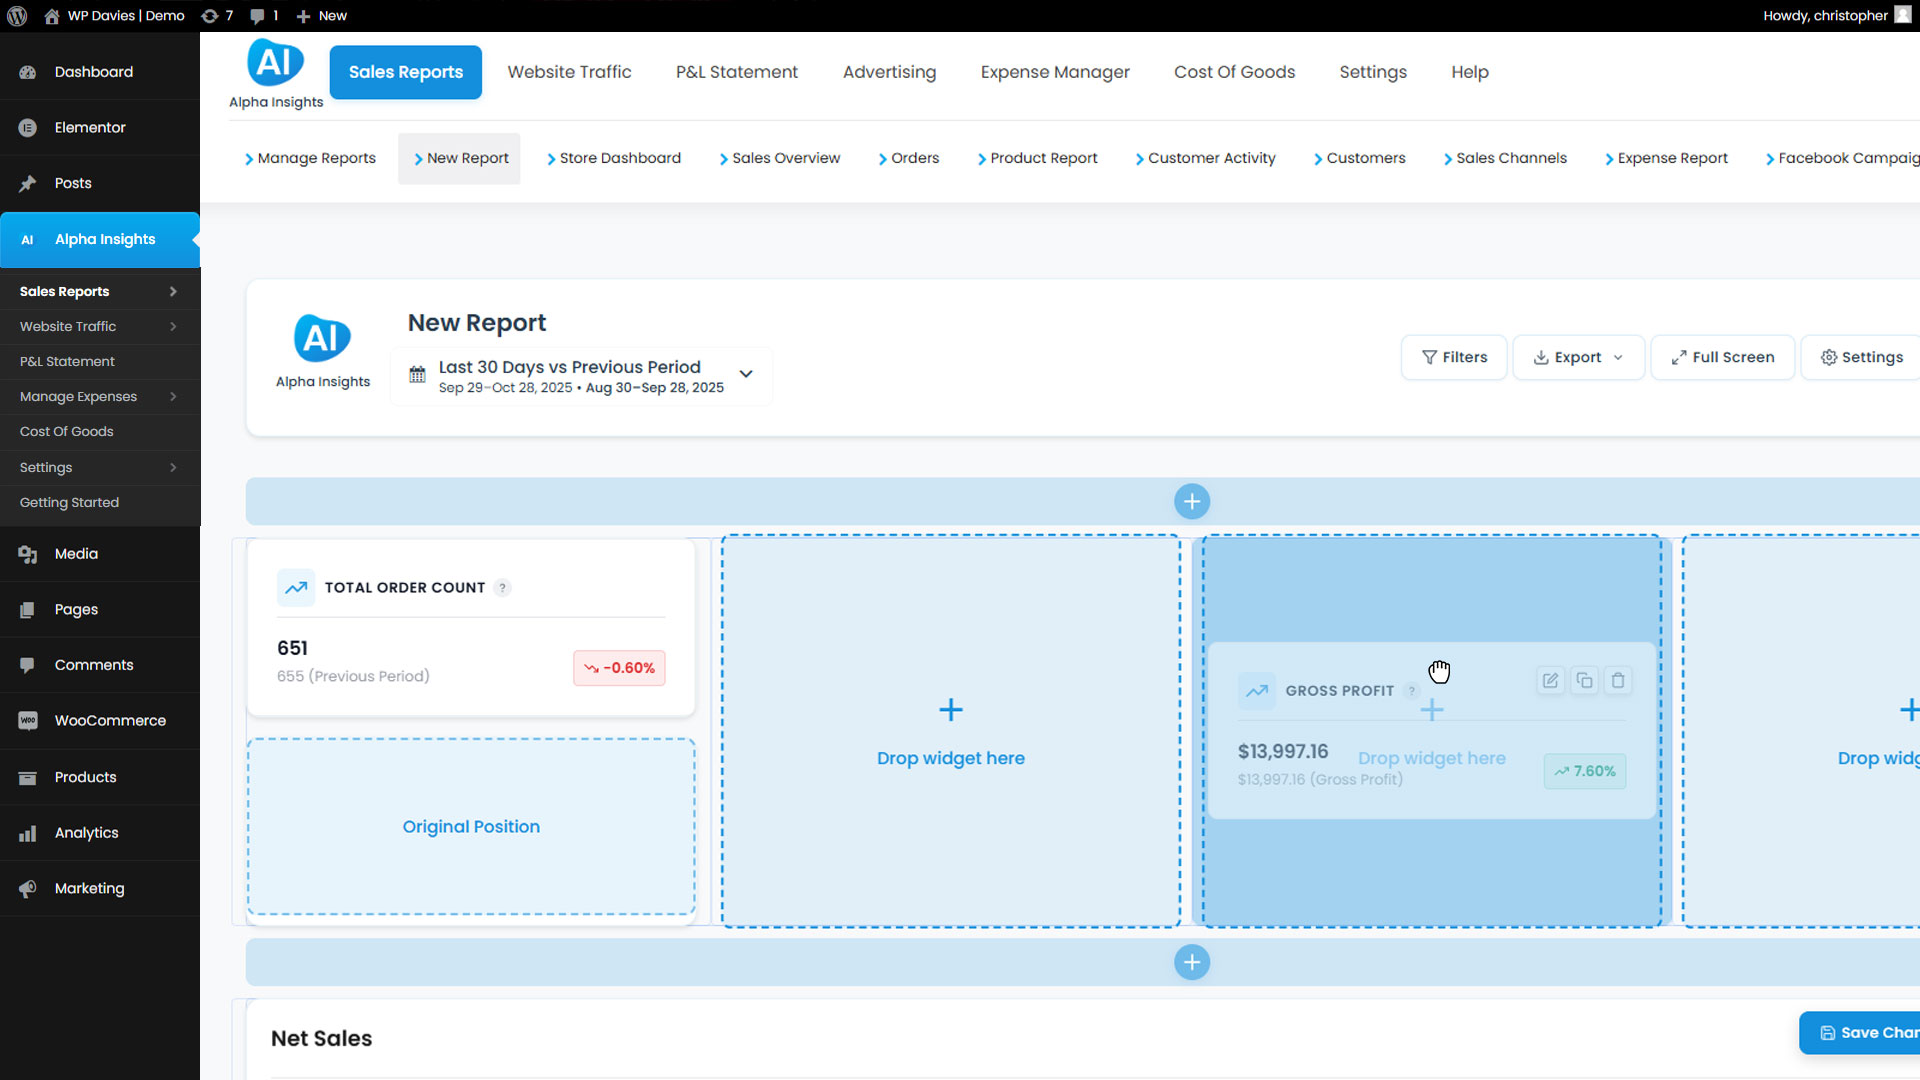1920x1080 pixels.
Task: Open the comments icon in admin bar
Action: click(258, 16)
